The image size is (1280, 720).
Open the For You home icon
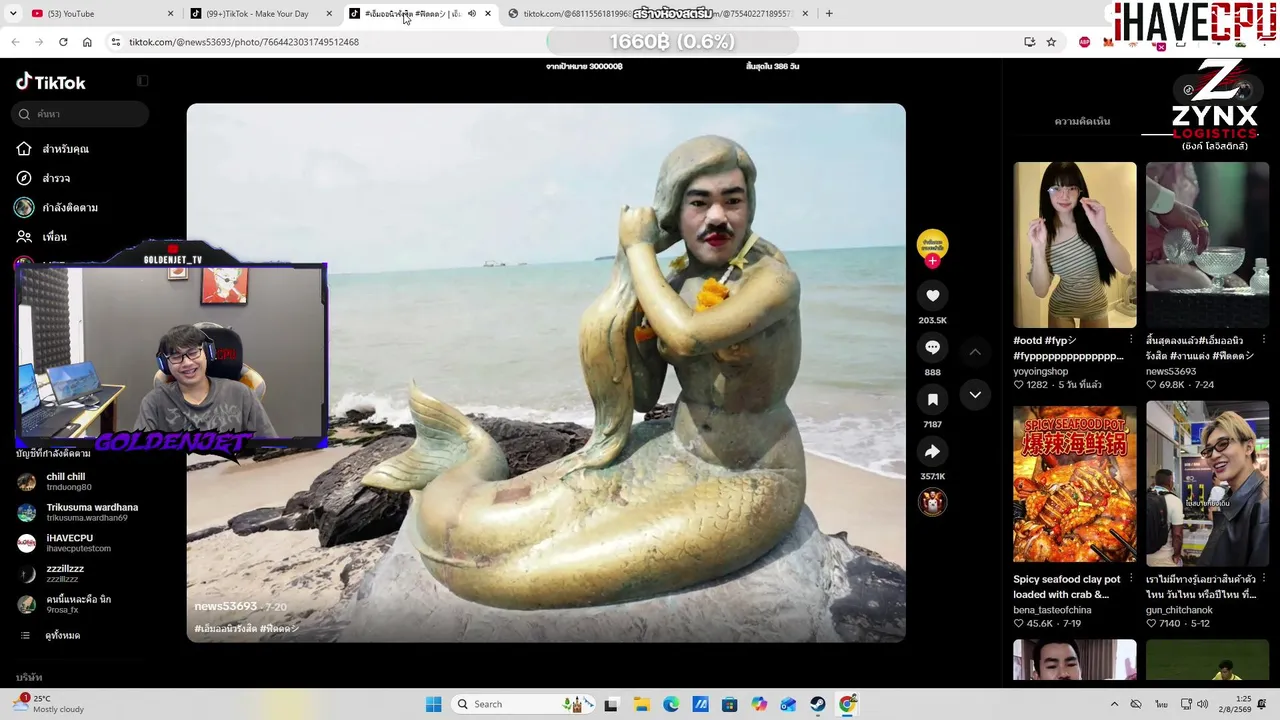(24, 149)
